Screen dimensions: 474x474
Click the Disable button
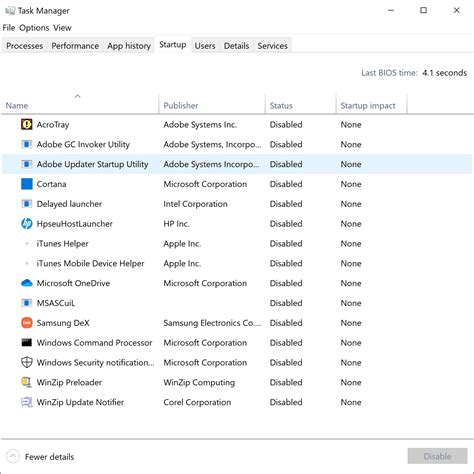[437, 456]
